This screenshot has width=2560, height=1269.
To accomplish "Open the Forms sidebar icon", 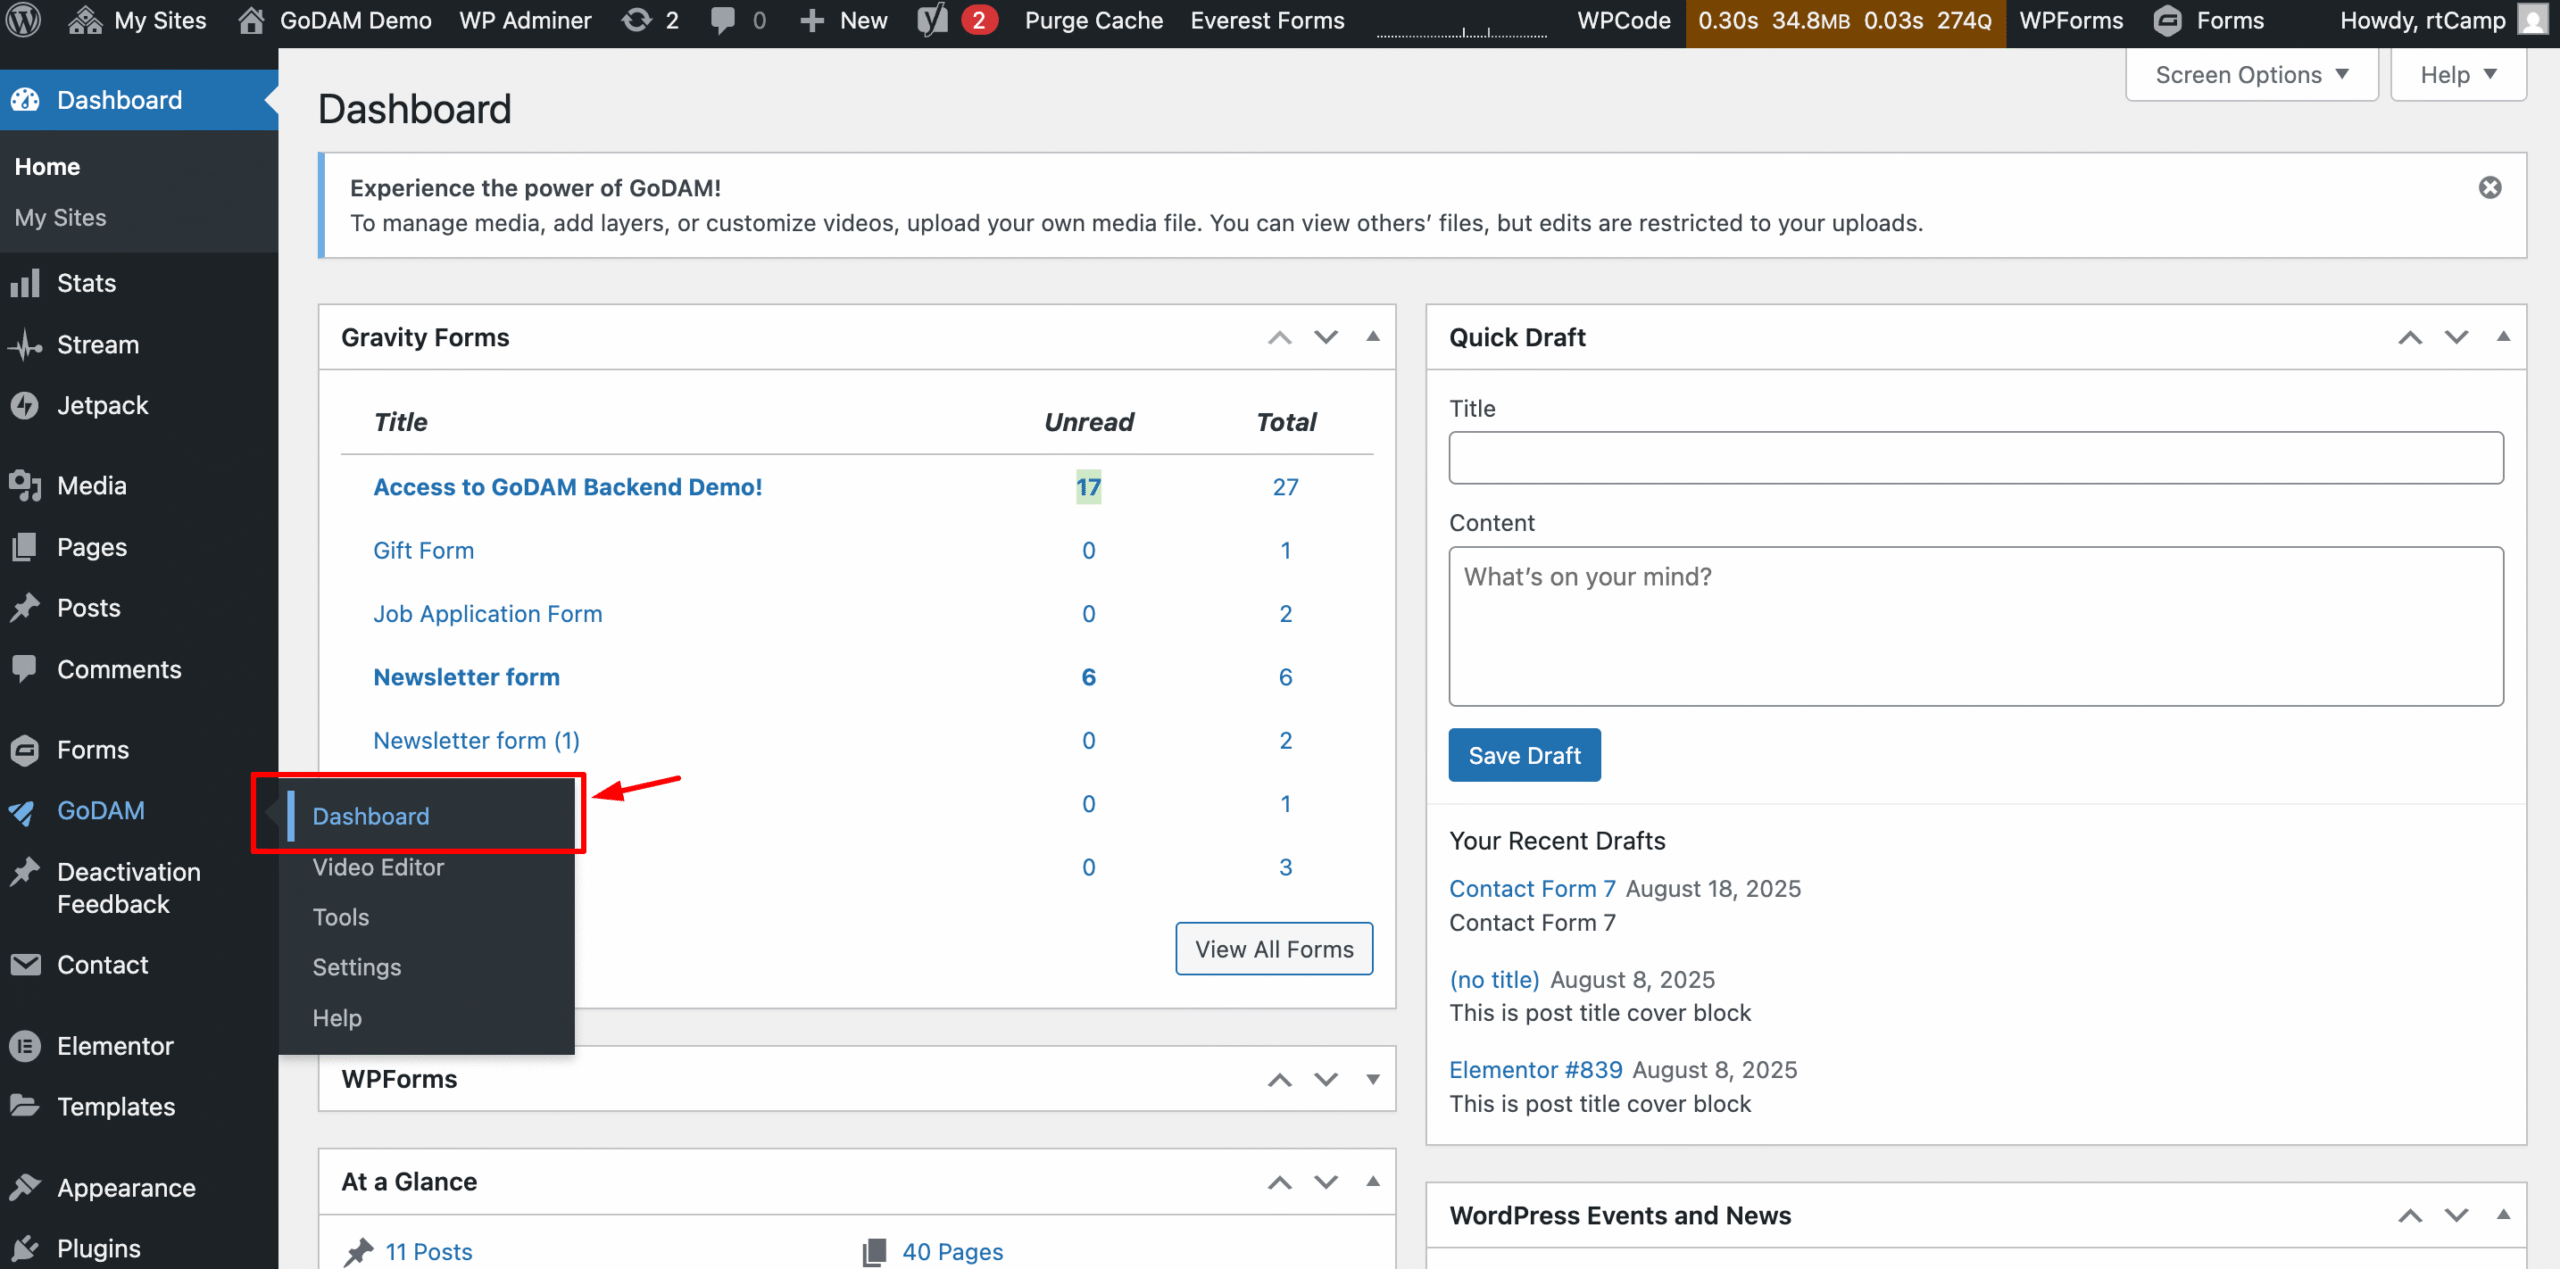I will [25, 749].
